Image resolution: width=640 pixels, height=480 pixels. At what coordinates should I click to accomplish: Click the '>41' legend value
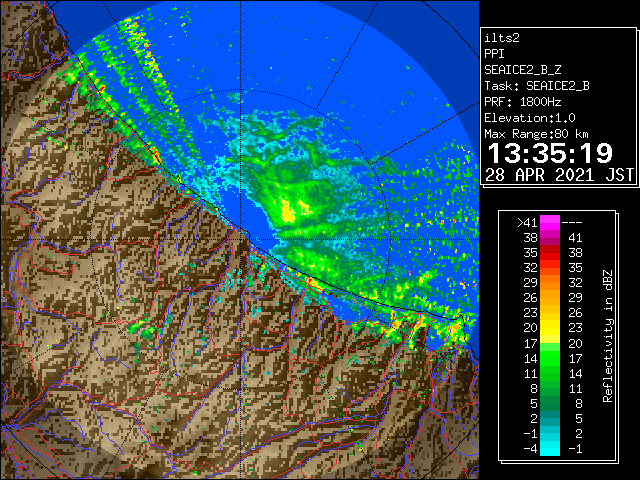pyautogui.click(x=527, y=223)
